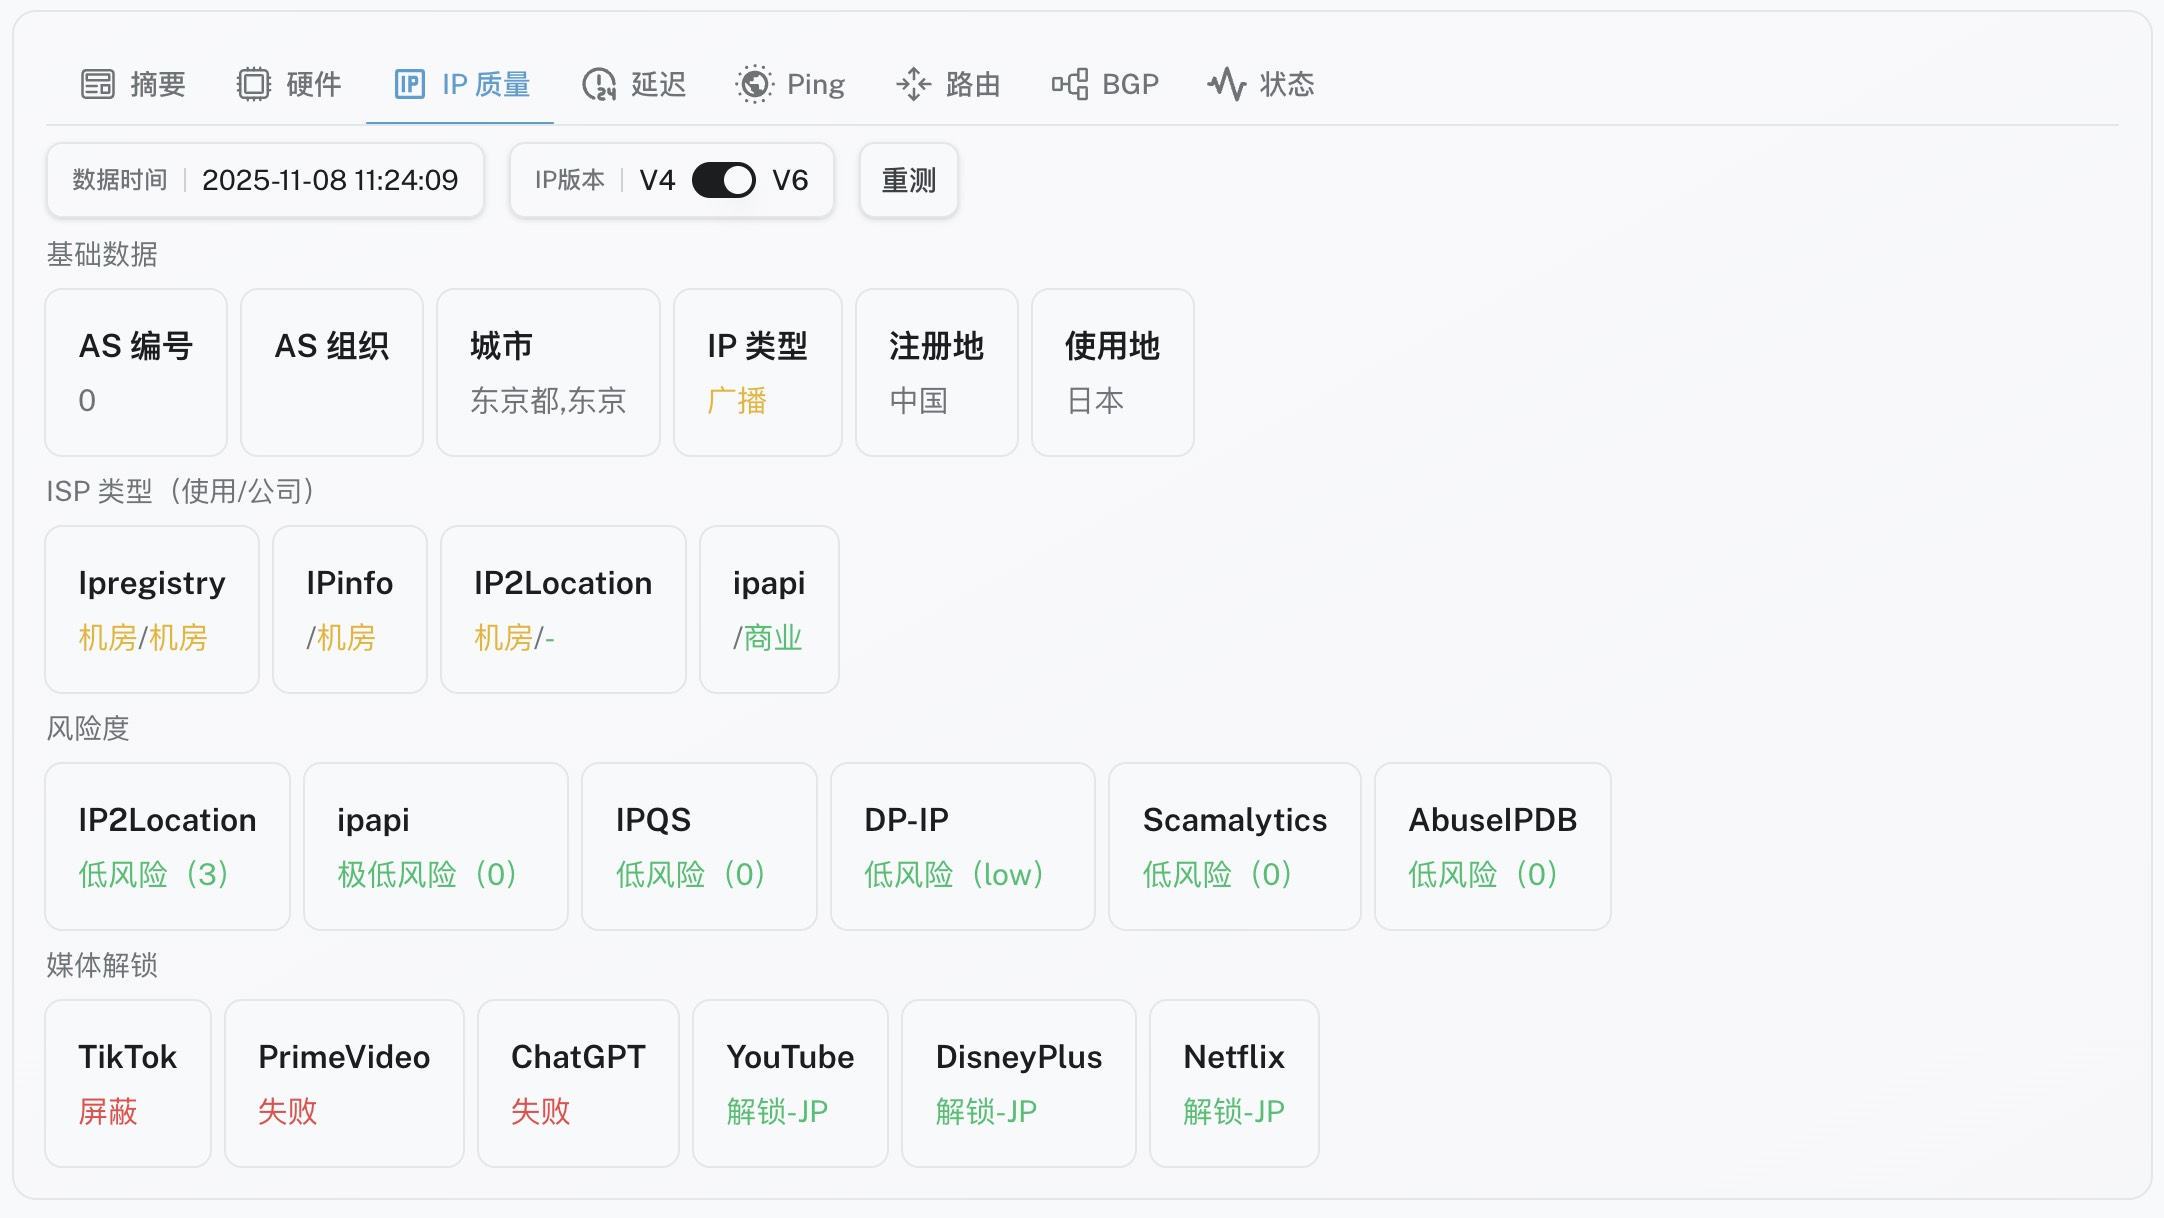Select the V4 label

[657, 180]
